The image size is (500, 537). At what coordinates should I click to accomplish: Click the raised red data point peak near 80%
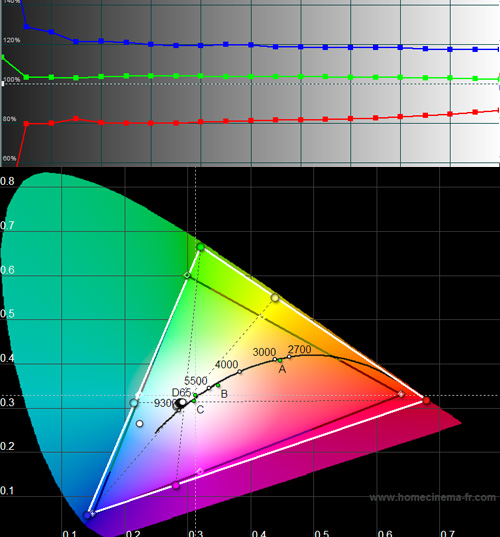point(76,118)
